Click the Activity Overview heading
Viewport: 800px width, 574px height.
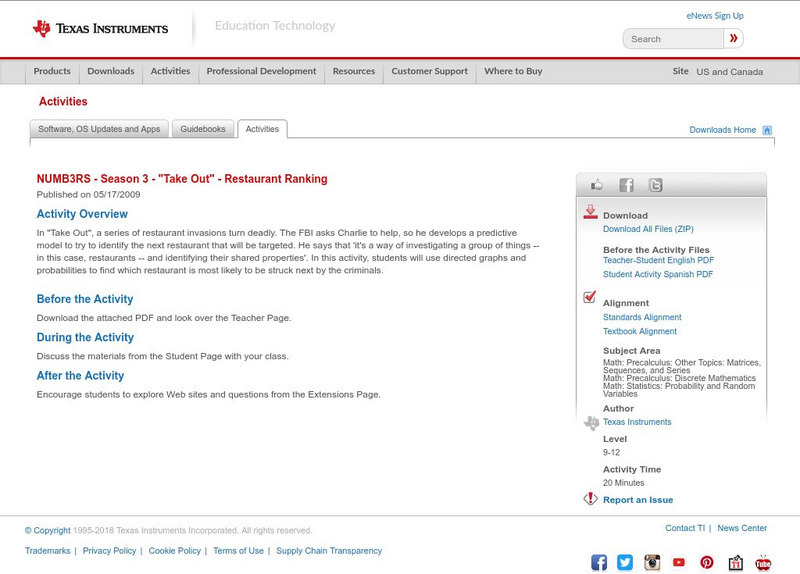click(x=82, y=214)
